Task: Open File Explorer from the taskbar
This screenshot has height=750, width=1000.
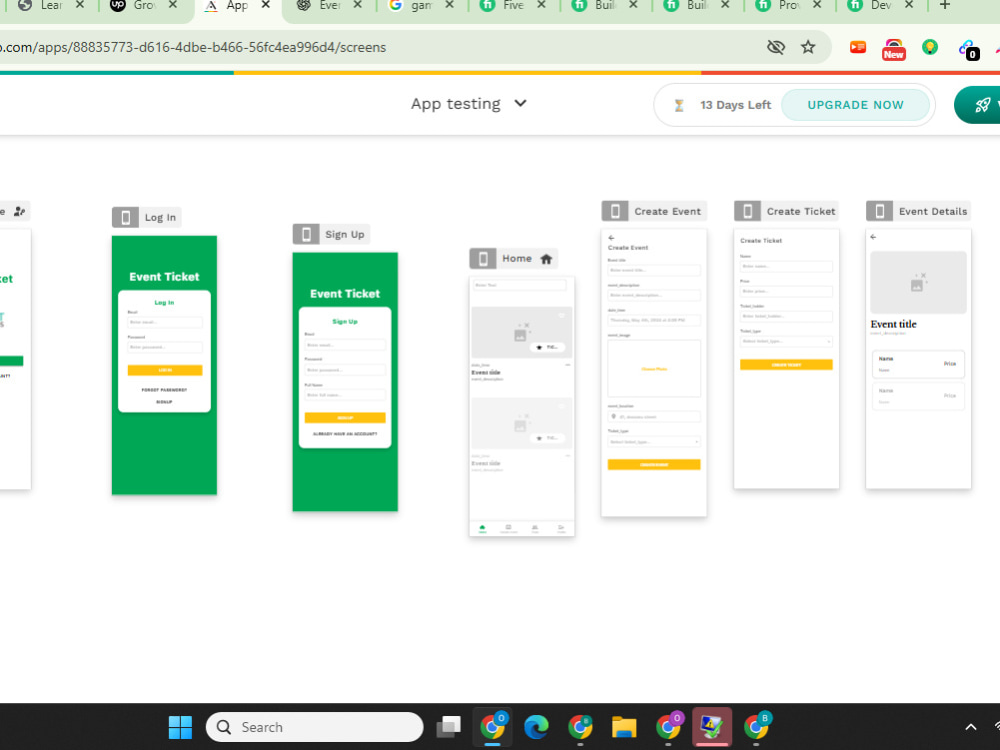Action: [x=624, y=727]
